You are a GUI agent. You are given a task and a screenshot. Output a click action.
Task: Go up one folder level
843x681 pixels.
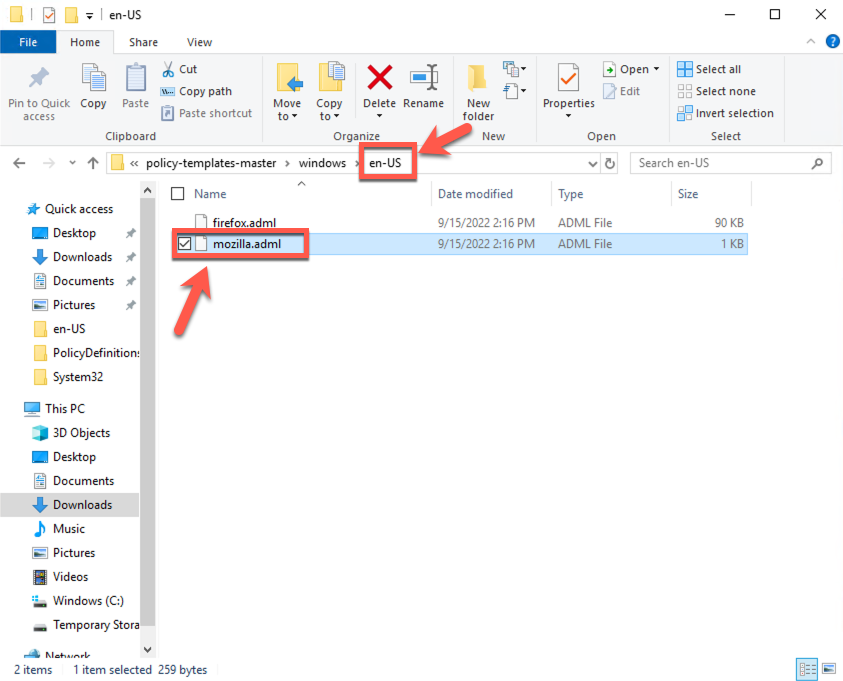93,163
